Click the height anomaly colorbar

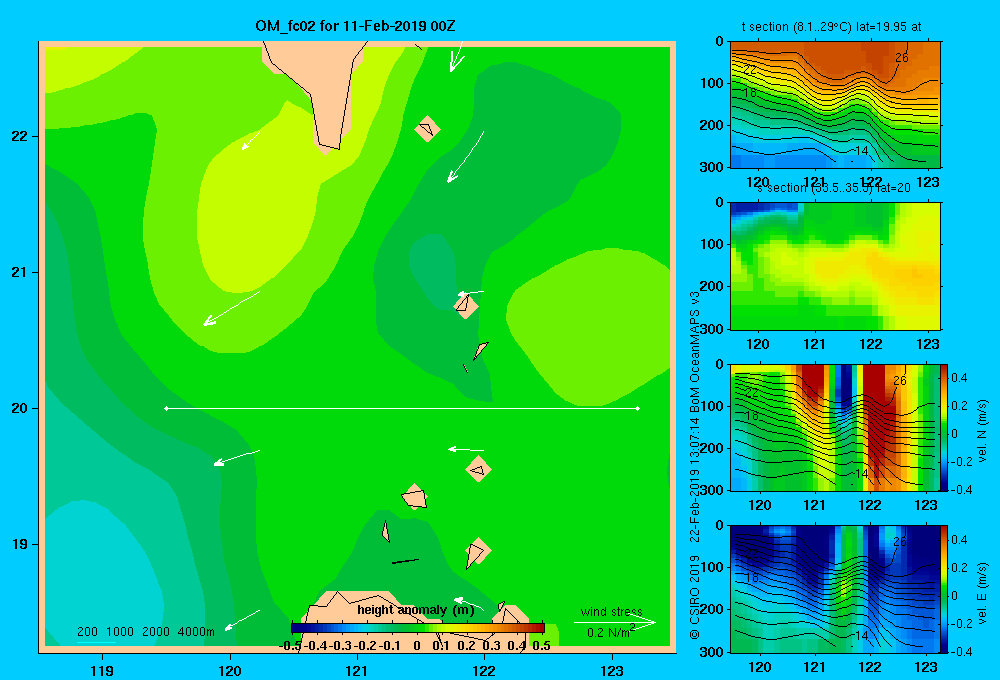pos(418,628)
